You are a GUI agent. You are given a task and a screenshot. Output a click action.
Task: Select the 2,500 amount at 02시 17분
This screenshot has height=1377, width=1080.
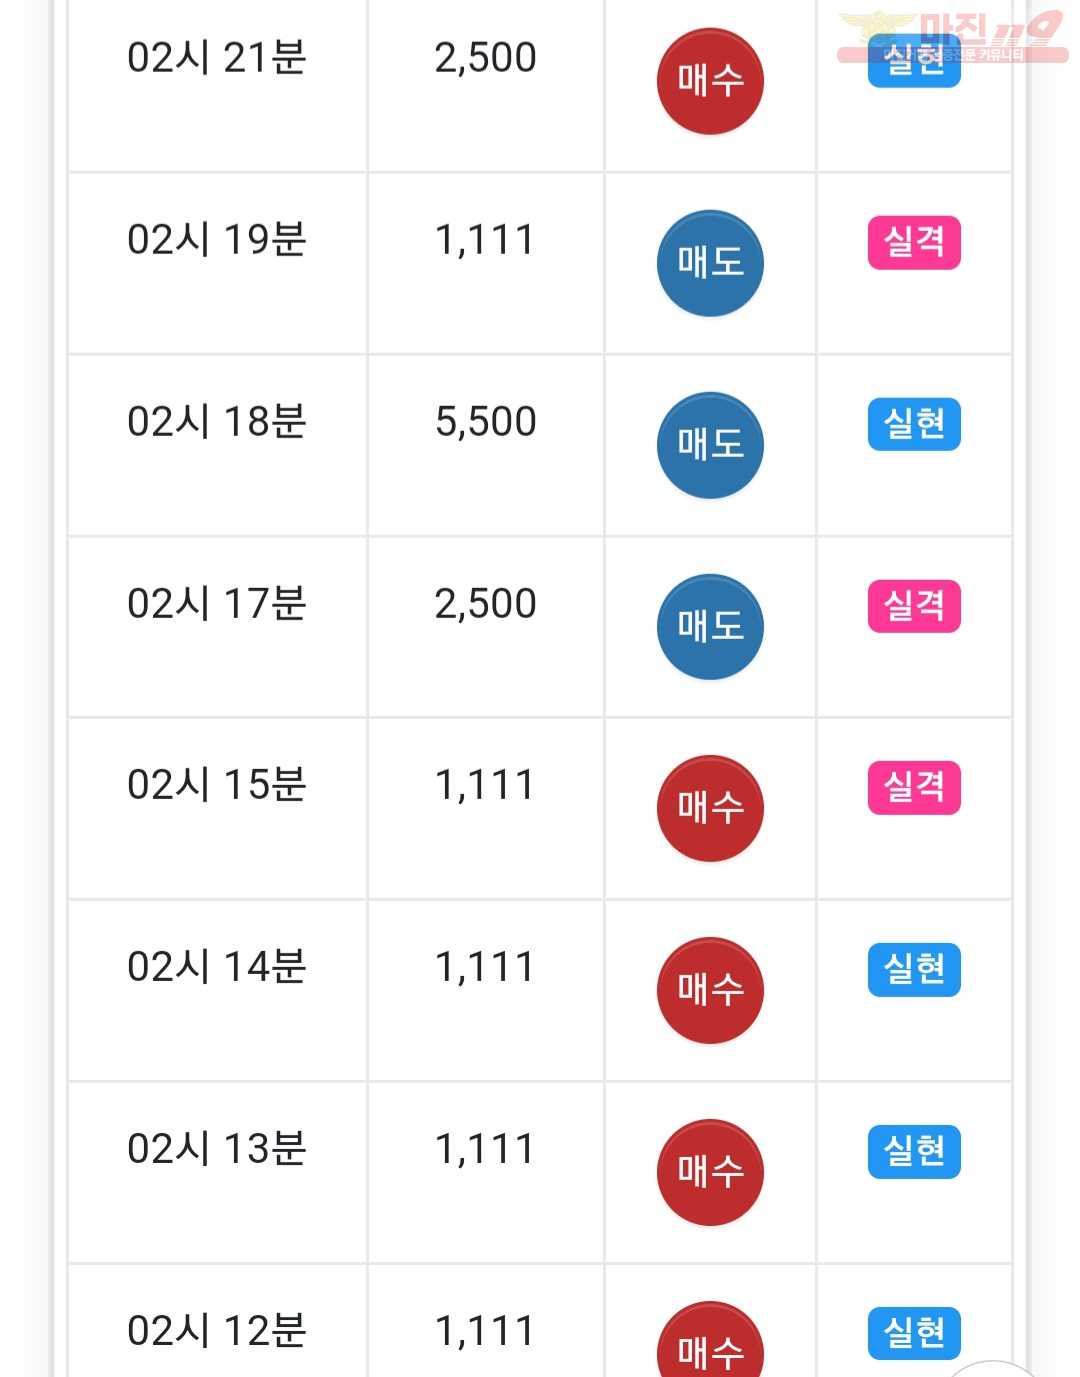[x=485, y=604]
